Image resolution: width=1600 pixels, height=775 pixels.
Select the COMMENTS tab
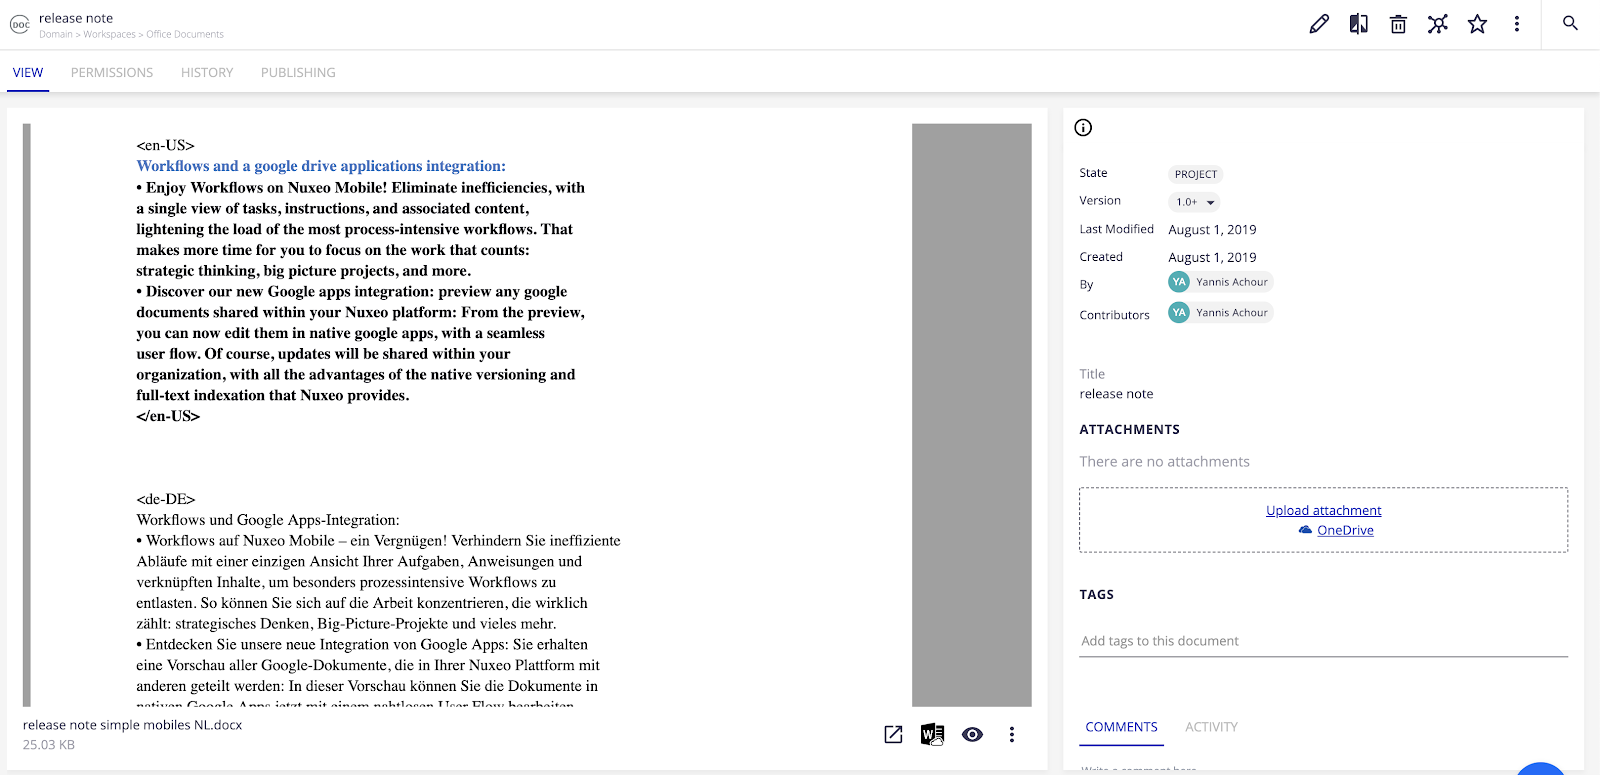pyautogui.click(x=1122, y=727)
